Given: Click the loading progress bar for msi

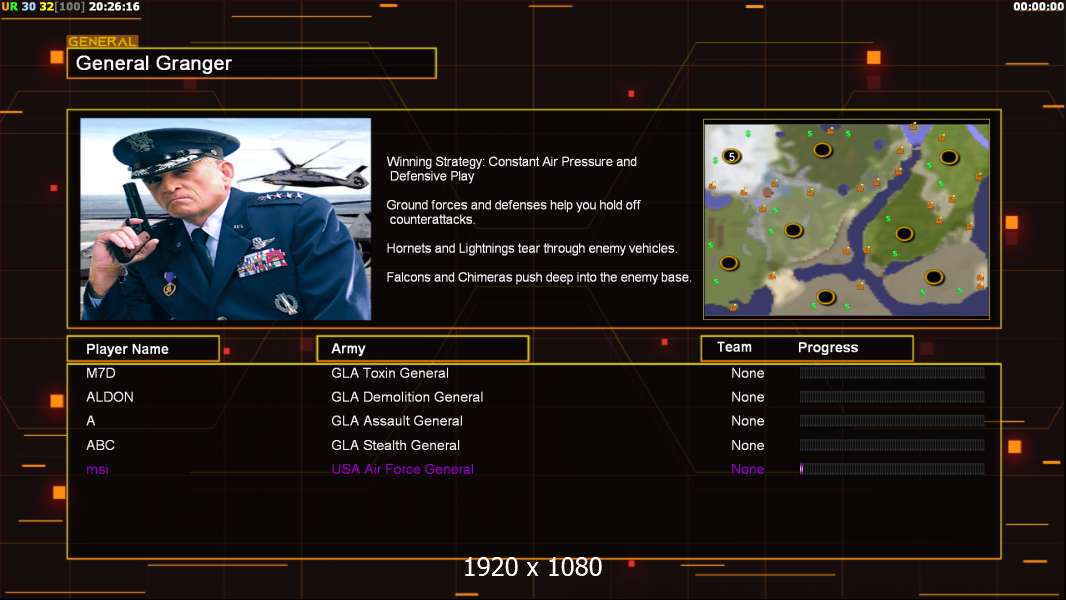Looking at the screenshot, I should tap(892, 469).
